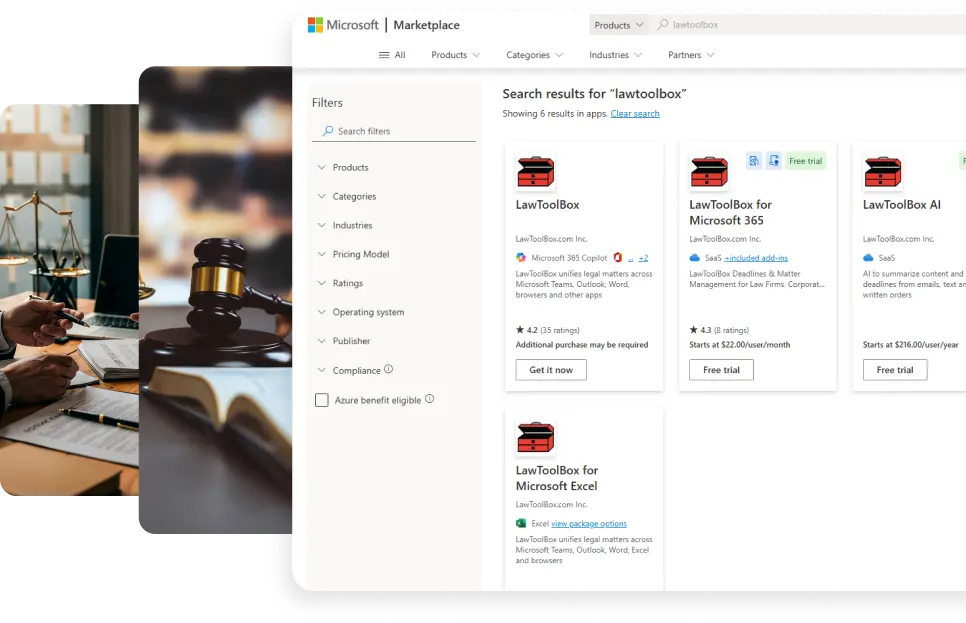Click the (35 ratings) text

(x=559, y=330)
